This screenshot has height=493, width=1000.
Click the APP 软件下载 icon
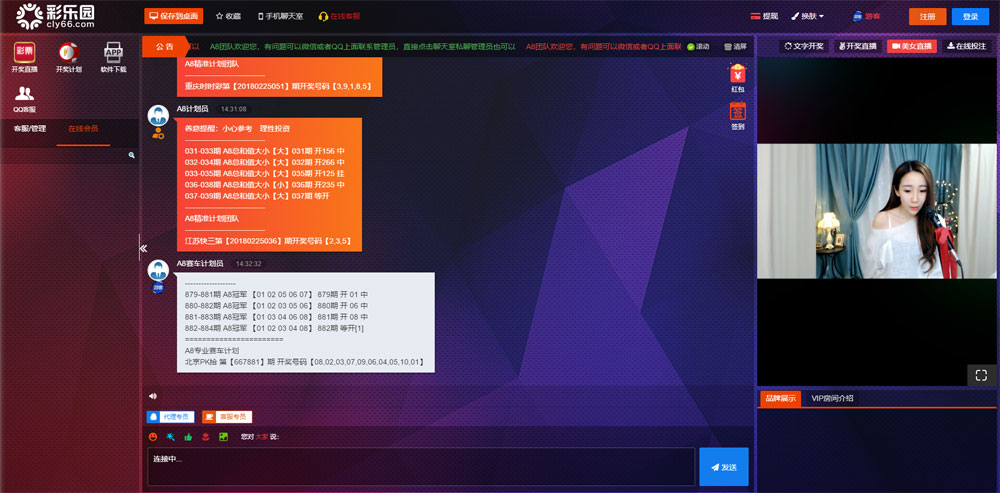click(x=114, y=56)
